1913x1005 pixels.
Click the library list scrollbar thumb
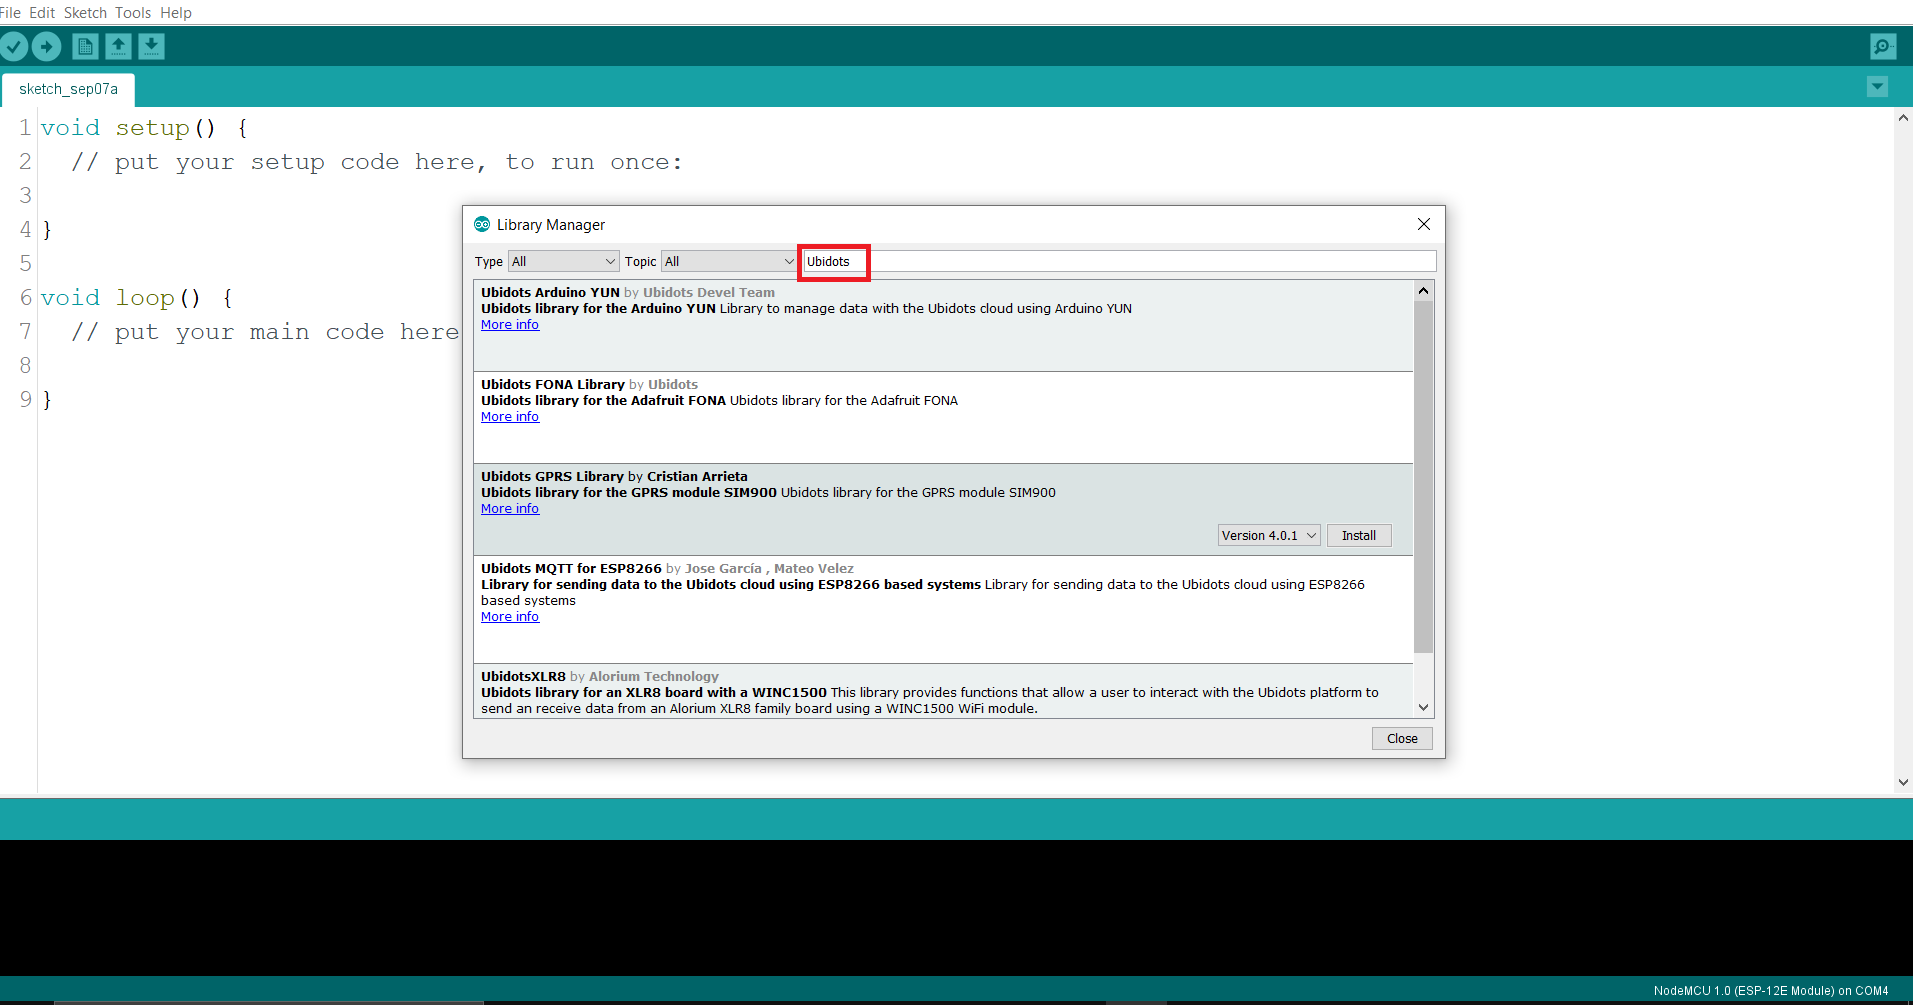1423,476
